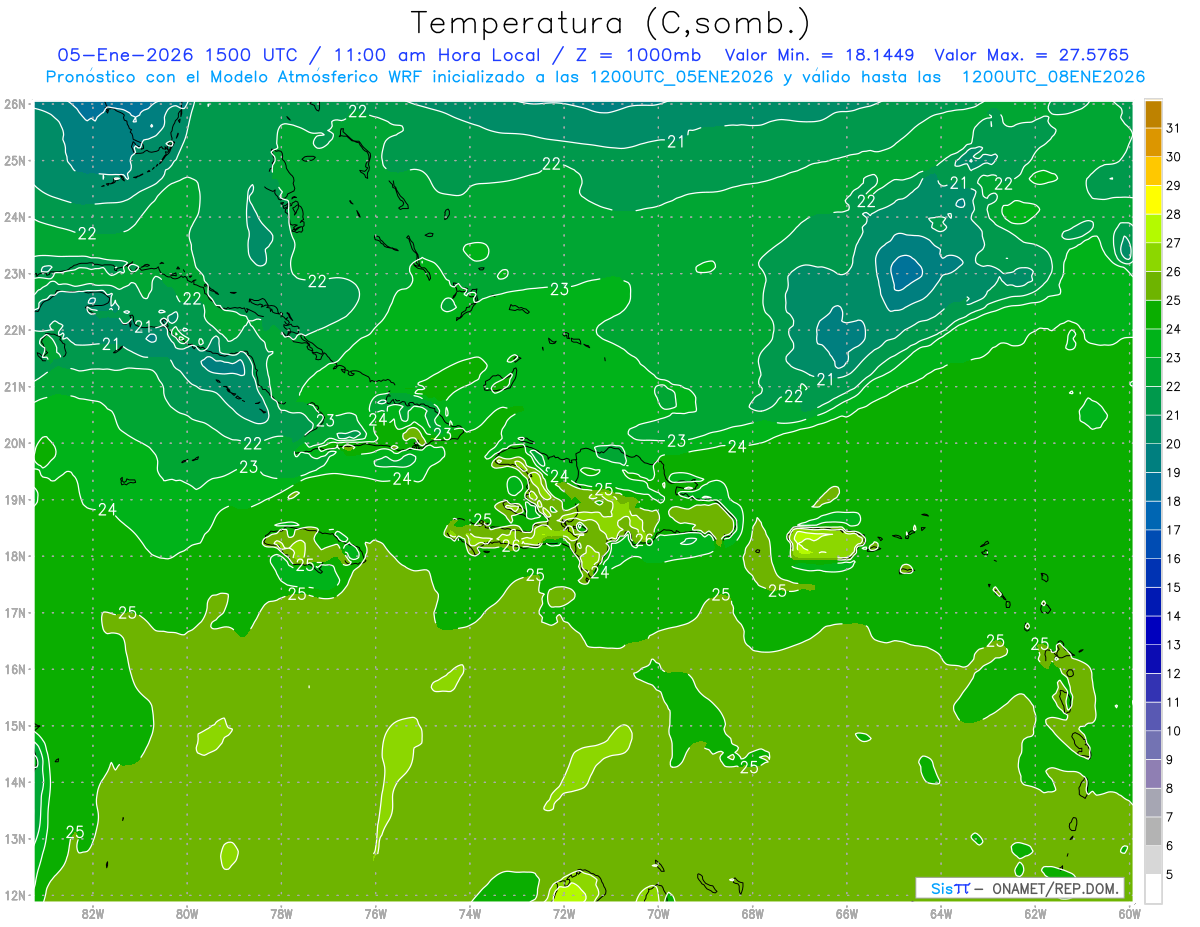Click the color scale value '29'
1200x927 pixels.
coord(1174,185)
